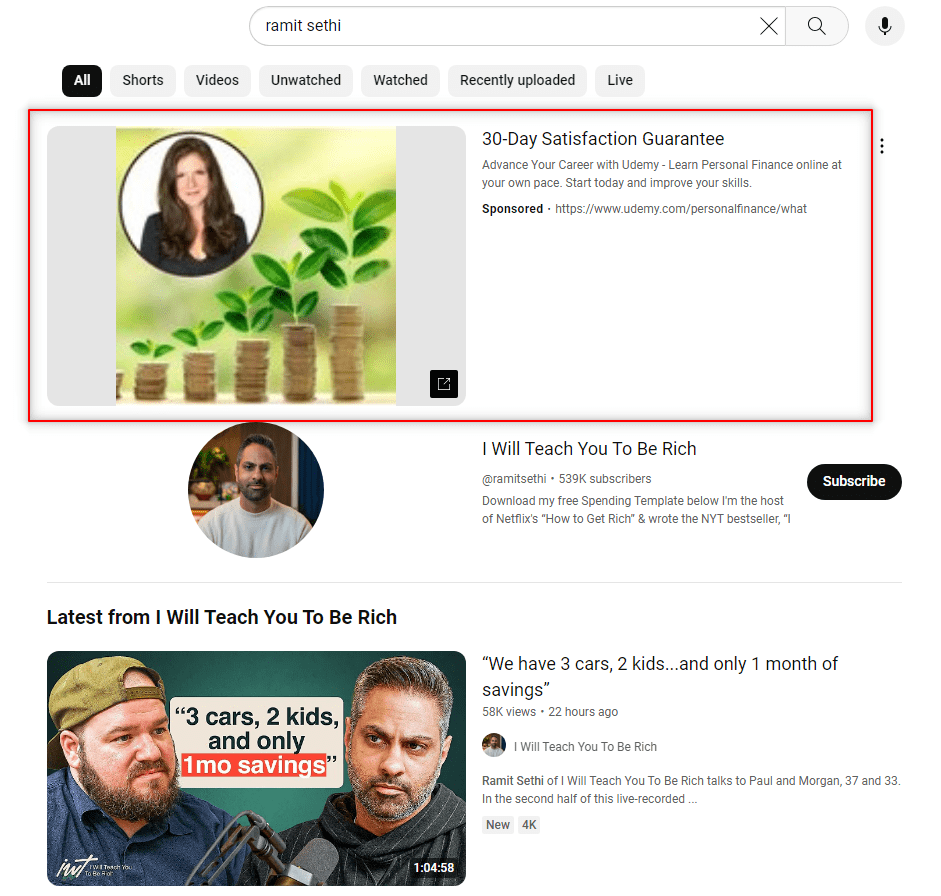Enable the Watched filter

(x=400, y=80)
